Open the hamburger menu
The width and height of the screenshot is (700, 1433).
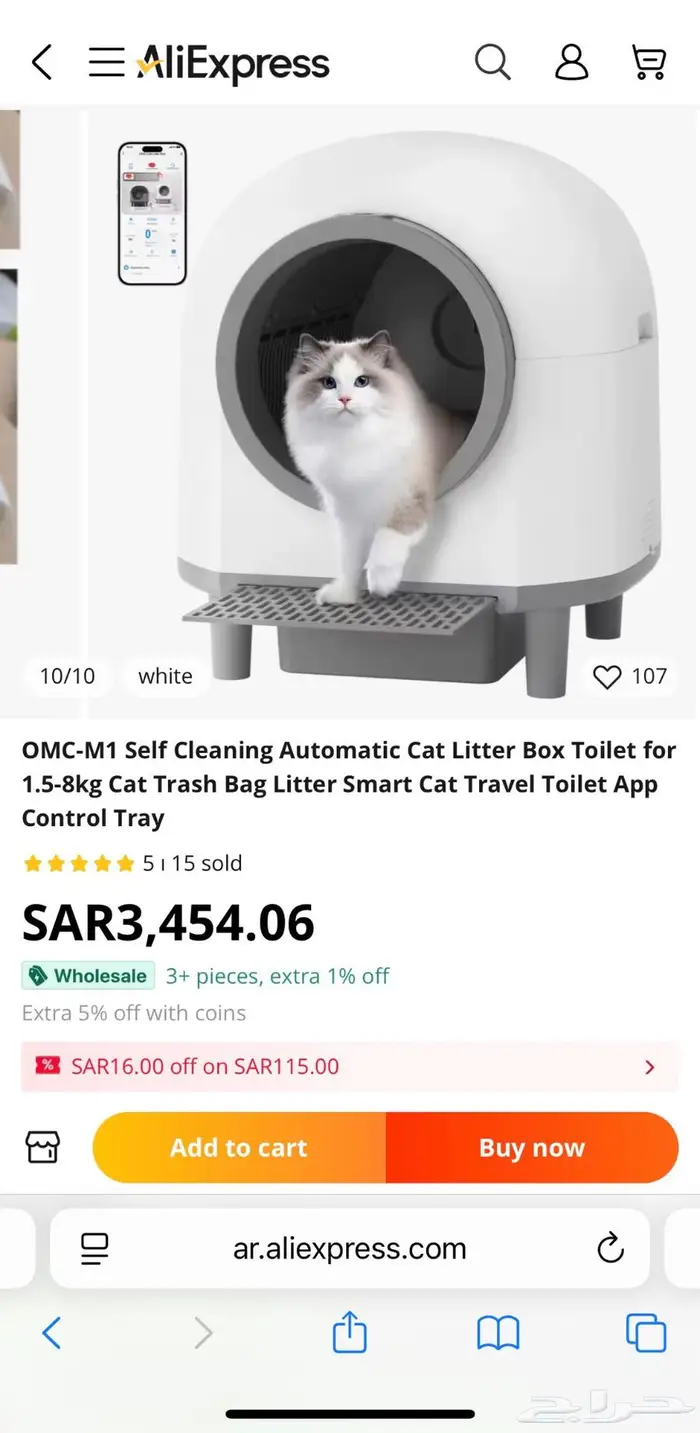tap(106, 62)
